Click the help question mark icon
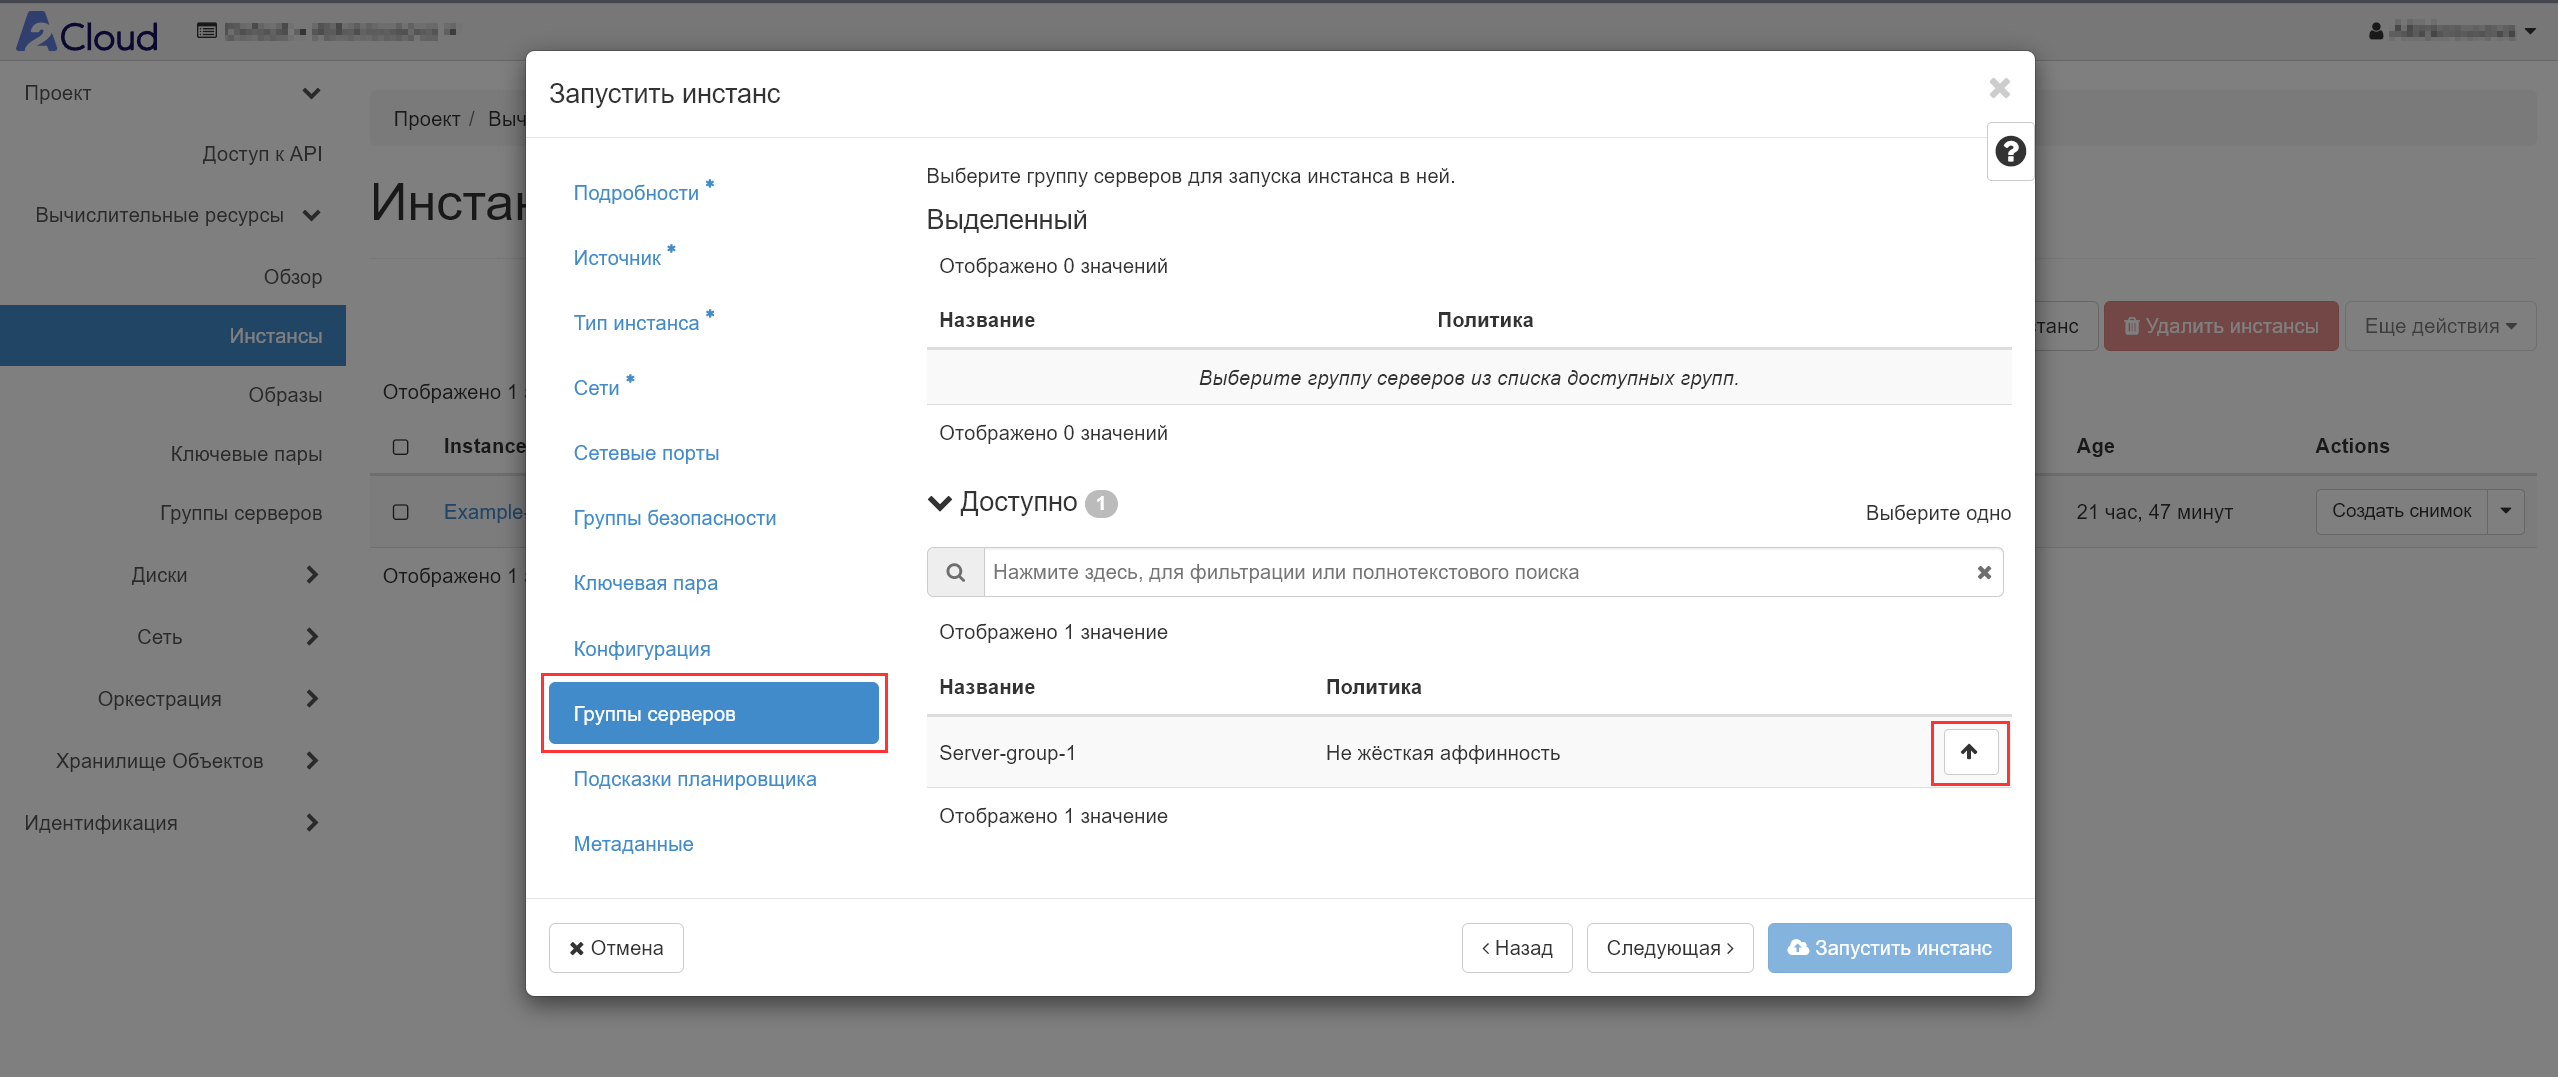2558x1077 pixels. (2009, 152)
